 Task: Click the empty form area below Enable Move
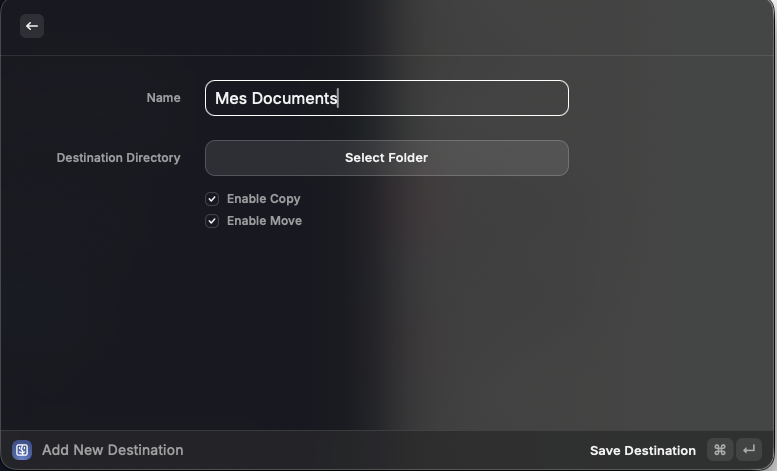(386, 320)
